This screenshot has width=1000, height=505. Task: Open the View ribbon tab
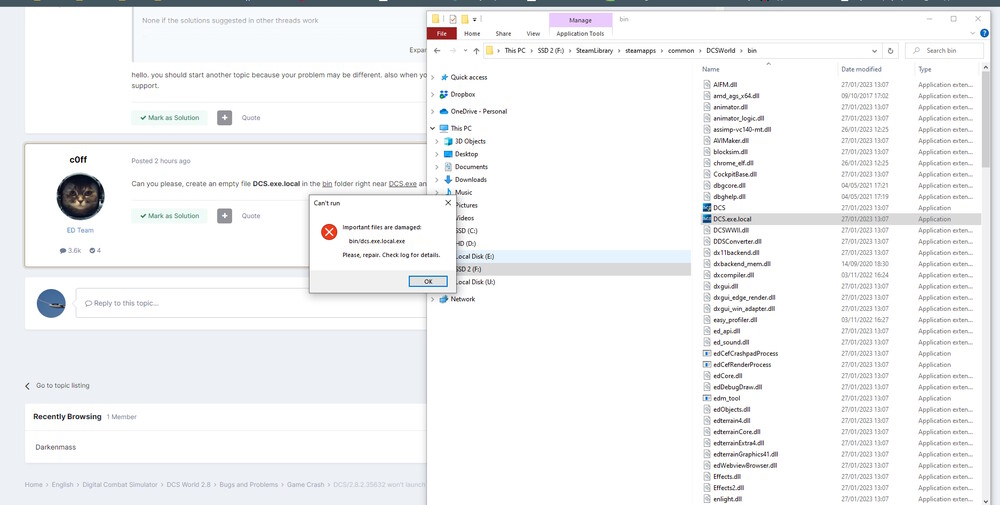pos(533,33)
